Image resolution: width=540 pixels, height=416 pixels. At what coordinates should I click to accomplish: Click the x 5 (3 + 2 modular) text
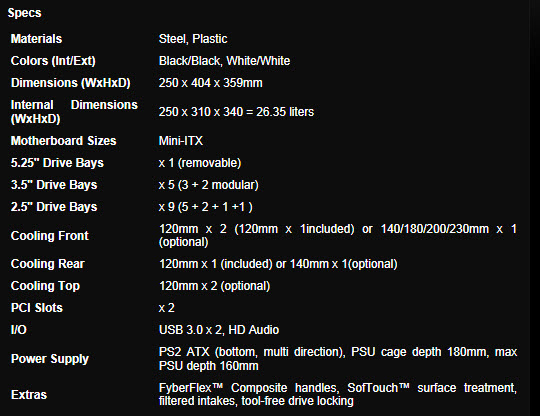coord(208,185)
